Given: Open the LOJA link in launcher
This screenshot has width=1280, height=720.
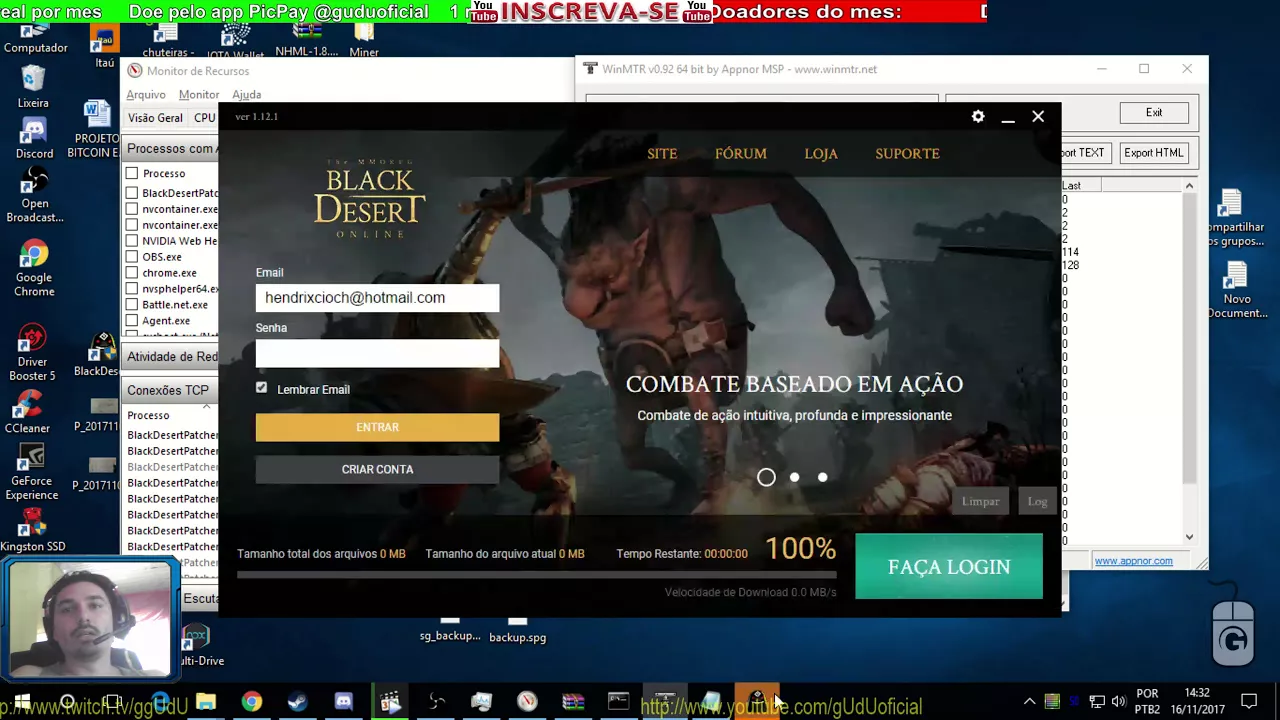Looking at the screenshot, I should [821, 153].
